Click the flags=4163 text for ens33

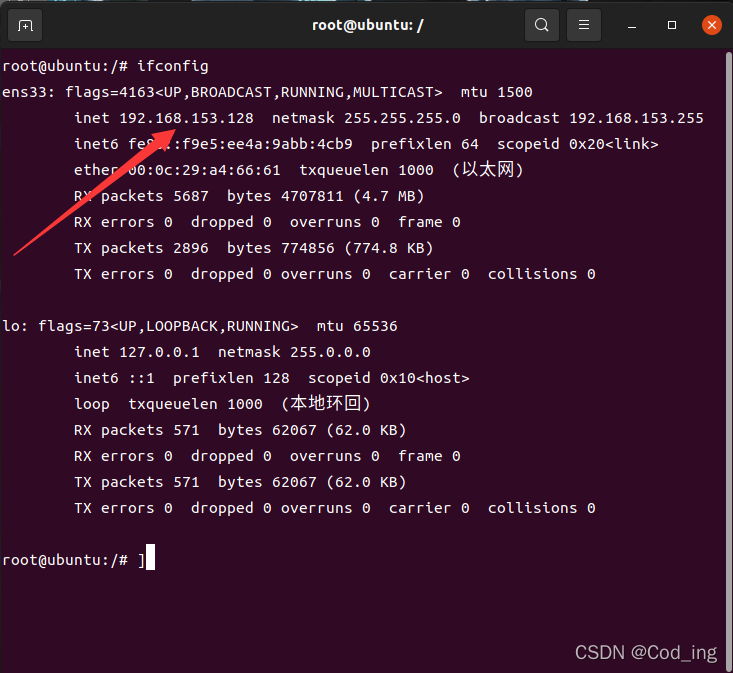pos(110,92)
